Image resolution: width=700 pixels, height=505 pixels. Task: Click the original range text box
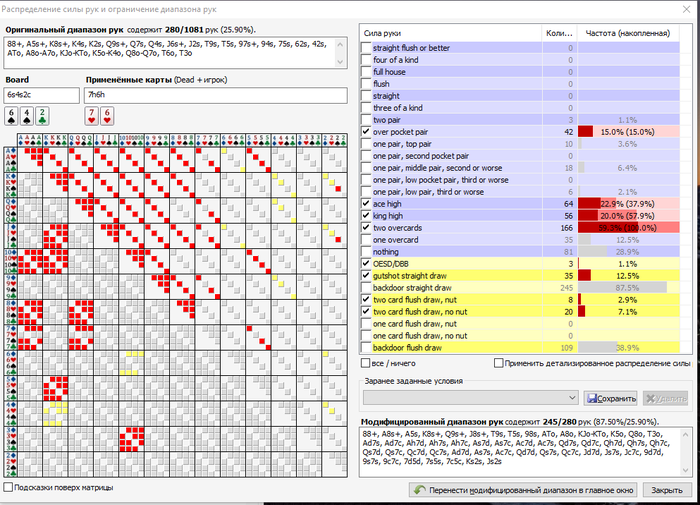coord(175,53)
